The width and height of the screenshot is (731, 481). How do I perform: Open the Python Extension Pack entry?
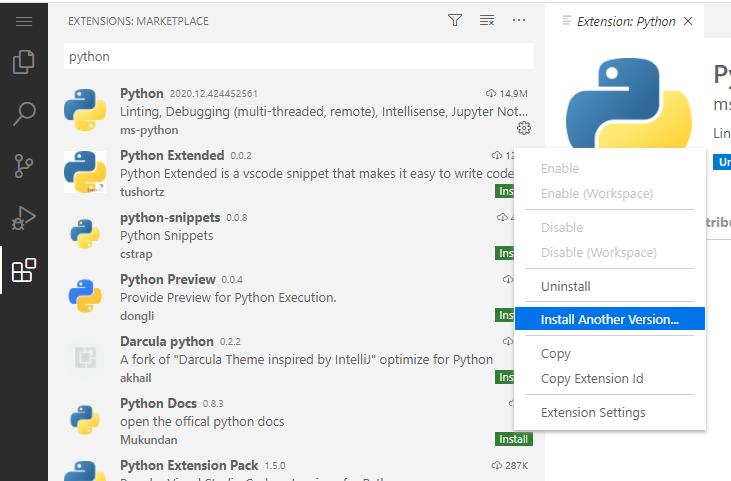[297, 467]
